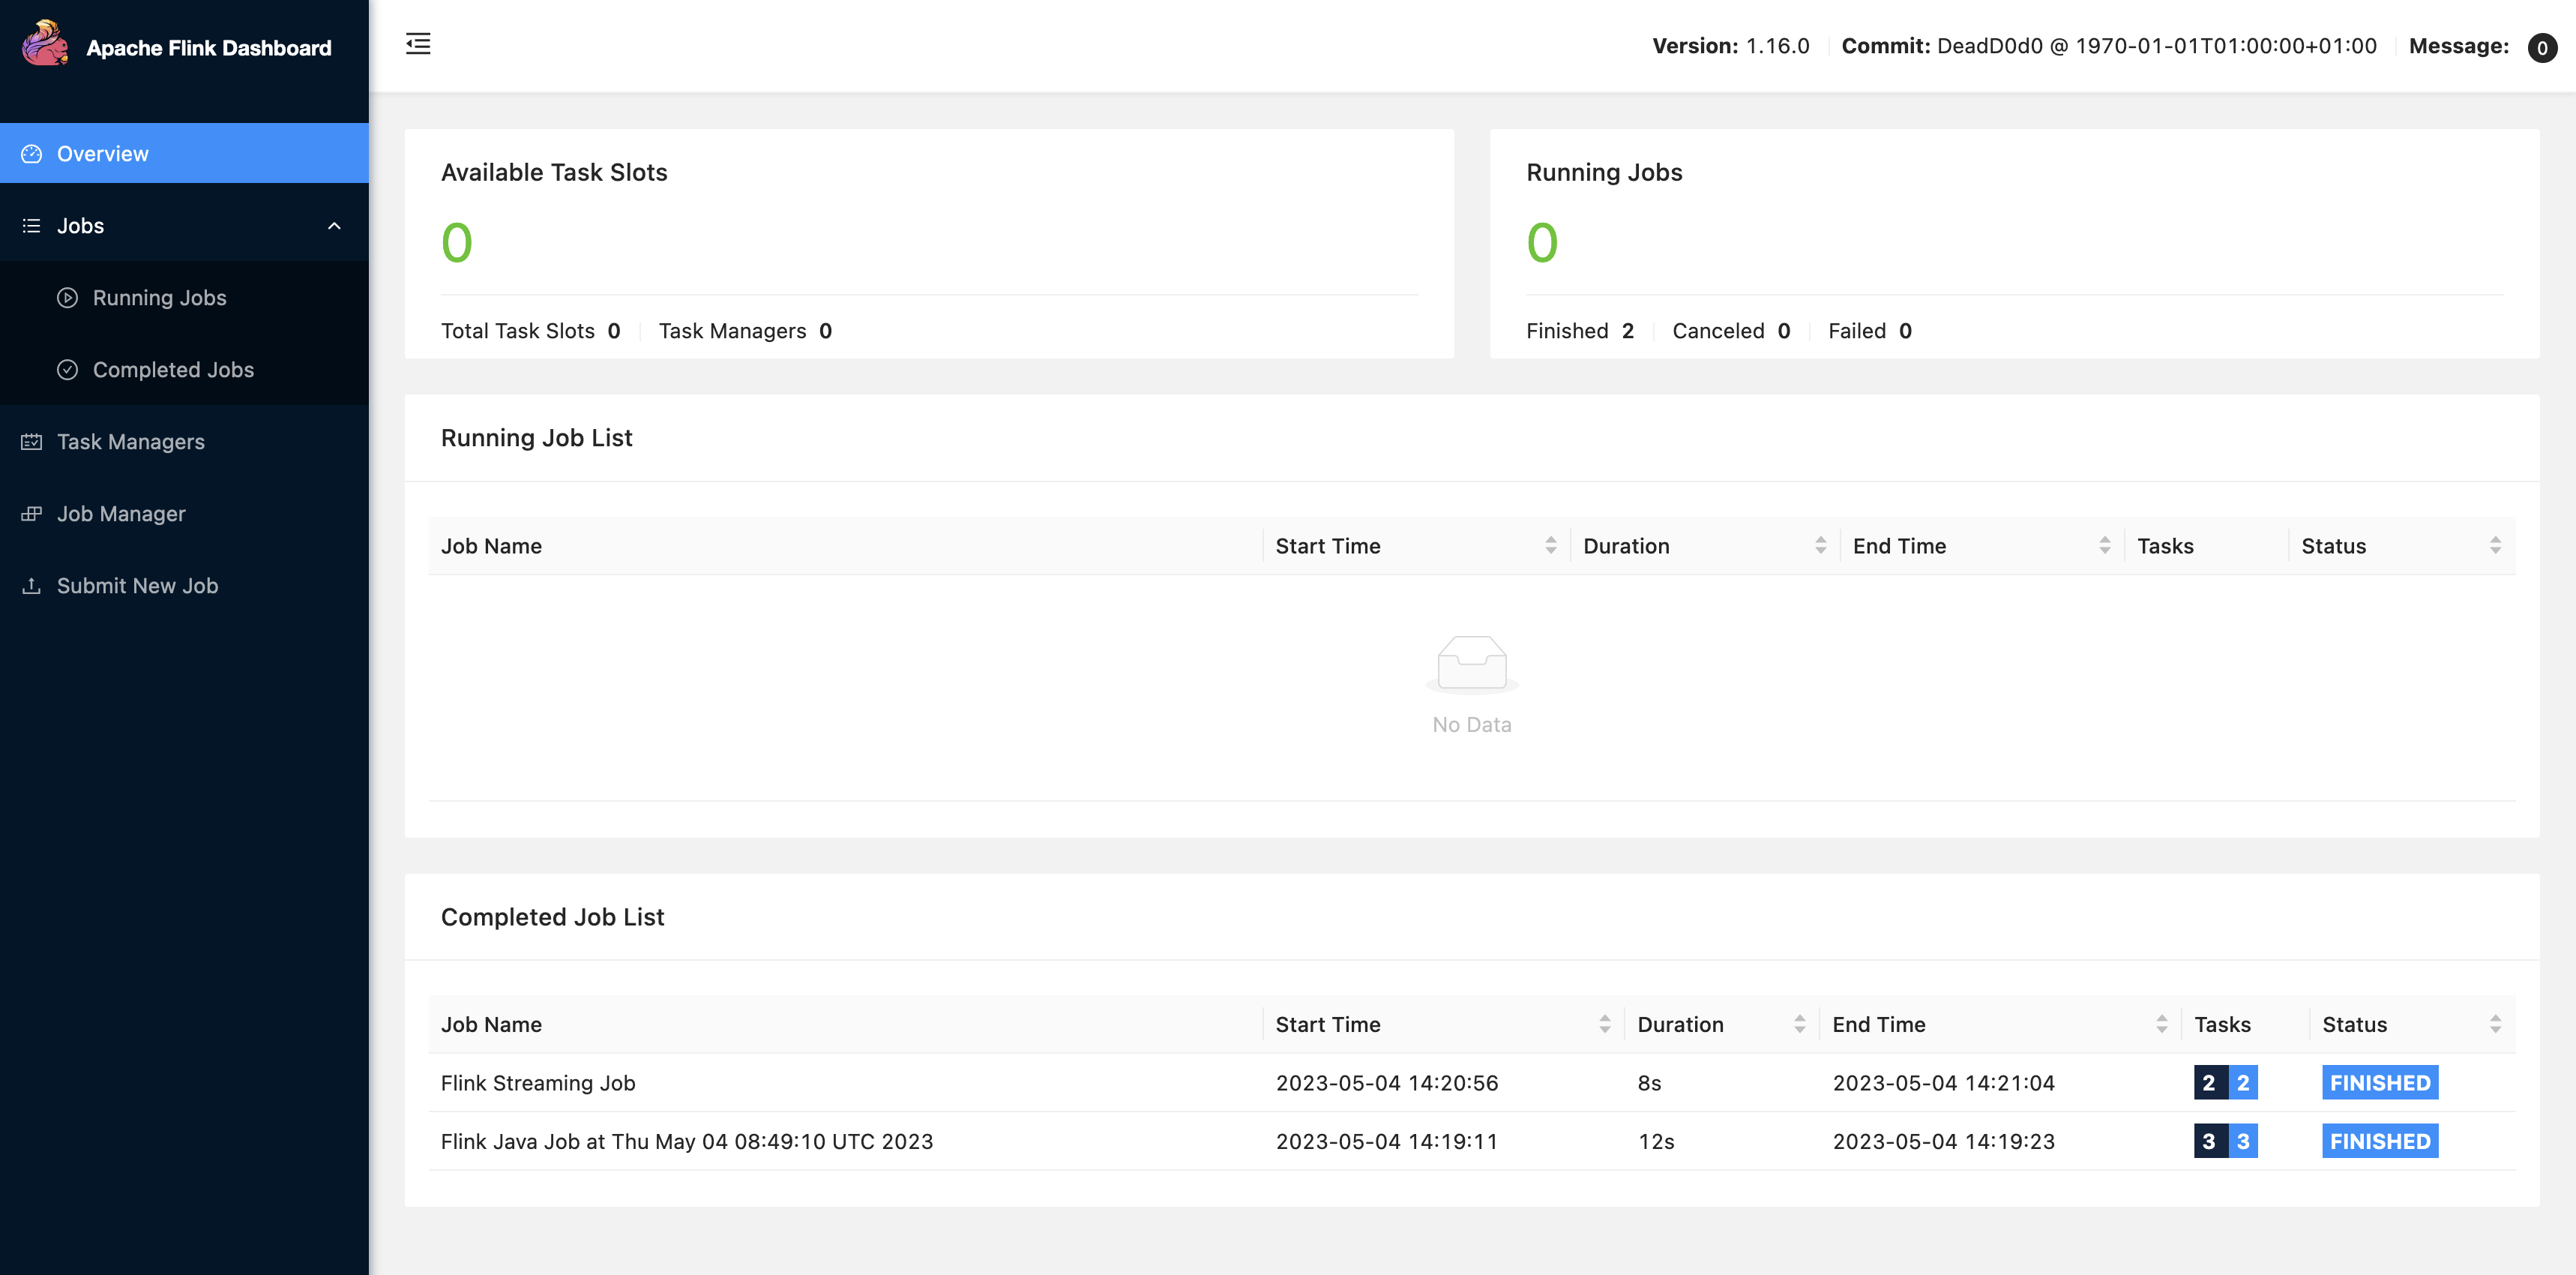Click the Jobs section collapse icon
This screenshot has width=2576, height=1275.
pos(334,223)
